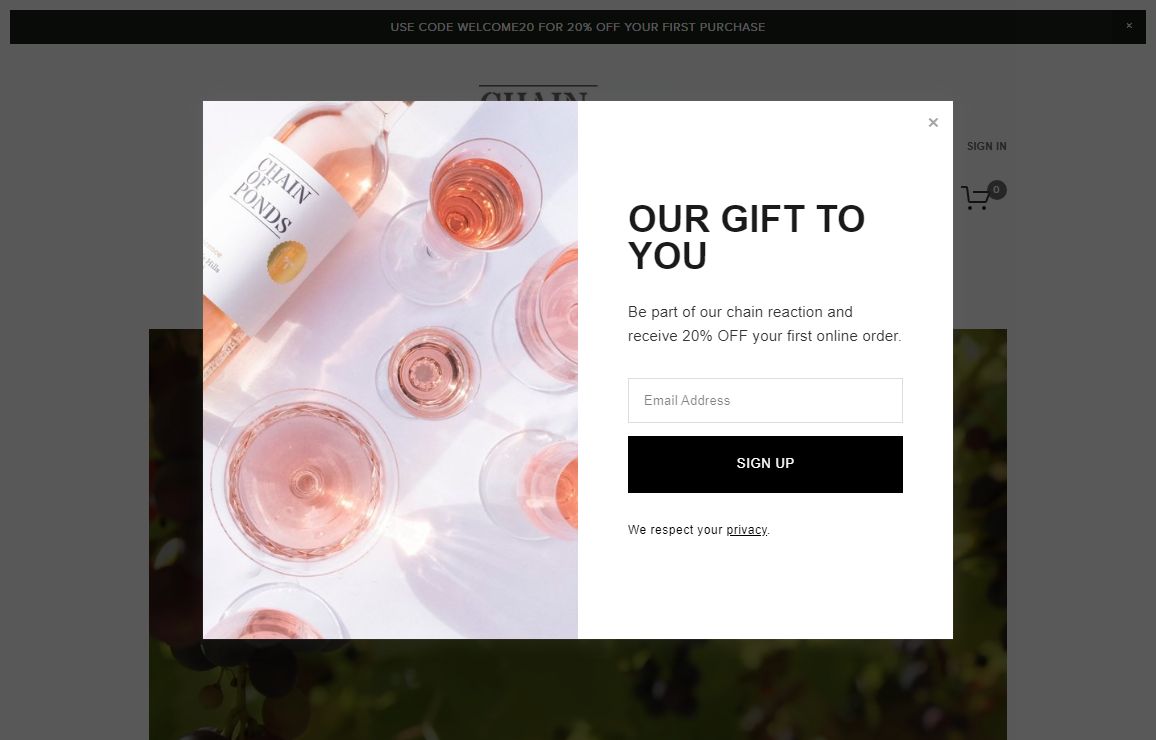Close the 'Our Gift To You' popup
The image size is (1156, 740).
click(933, 123)
